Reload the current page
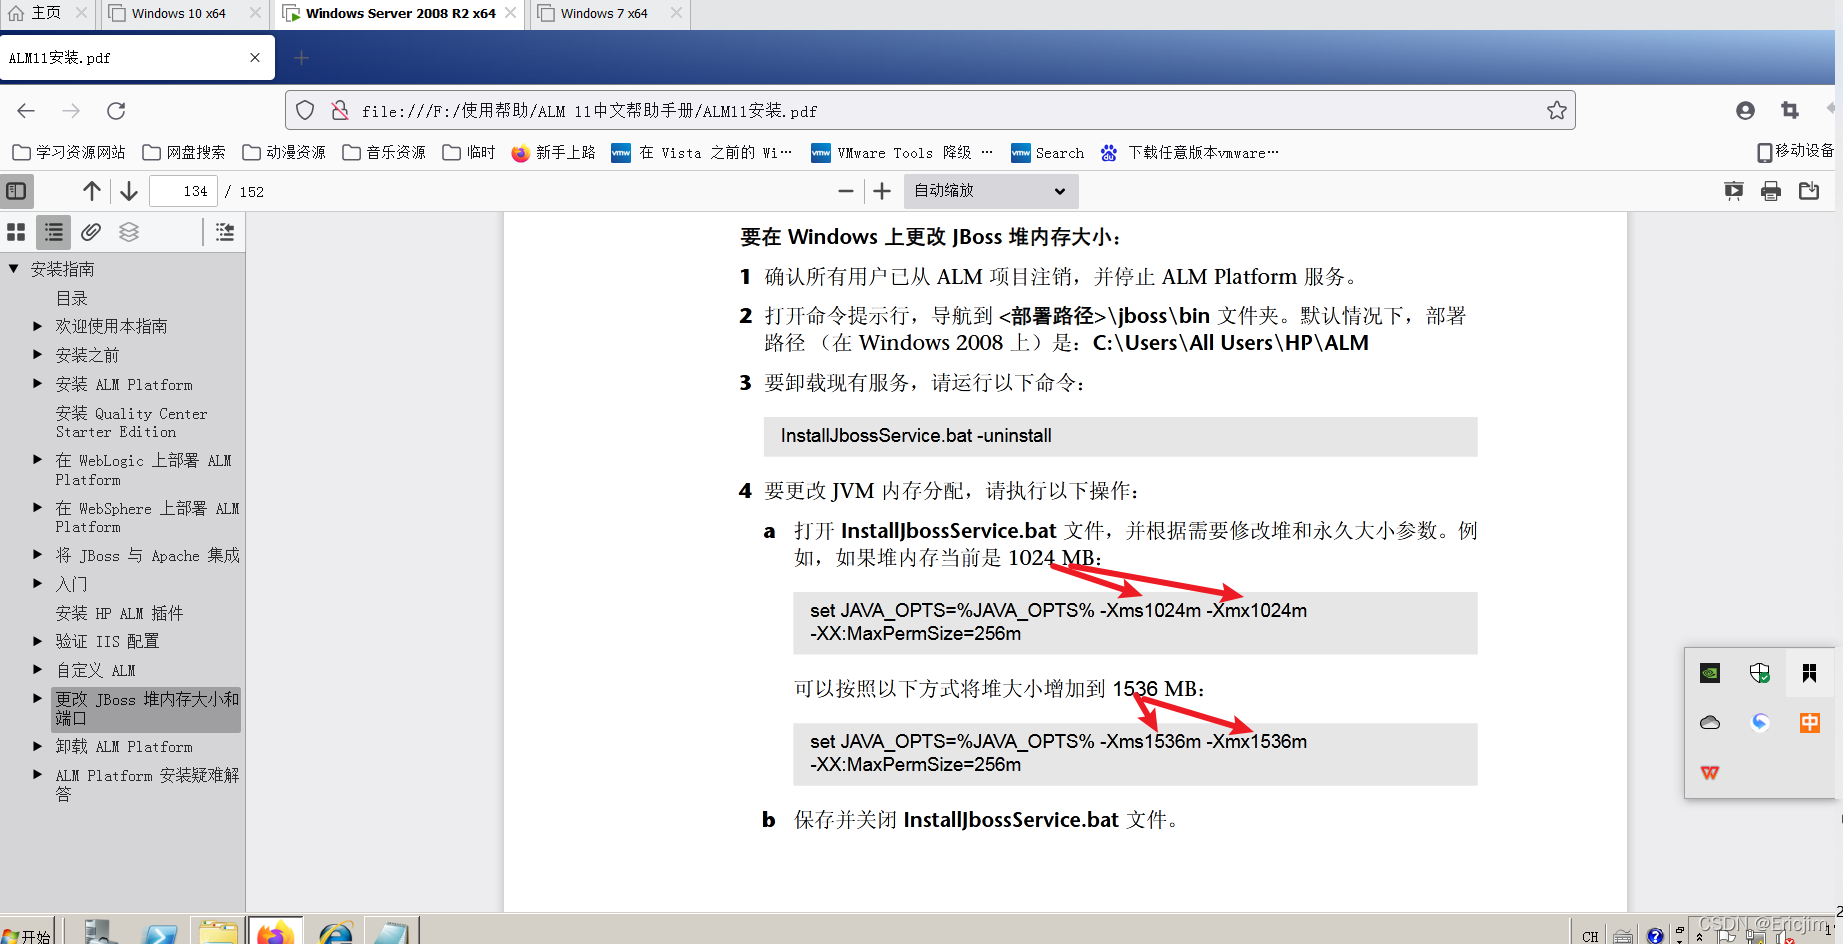1843x944 pixels. point(116,110)
